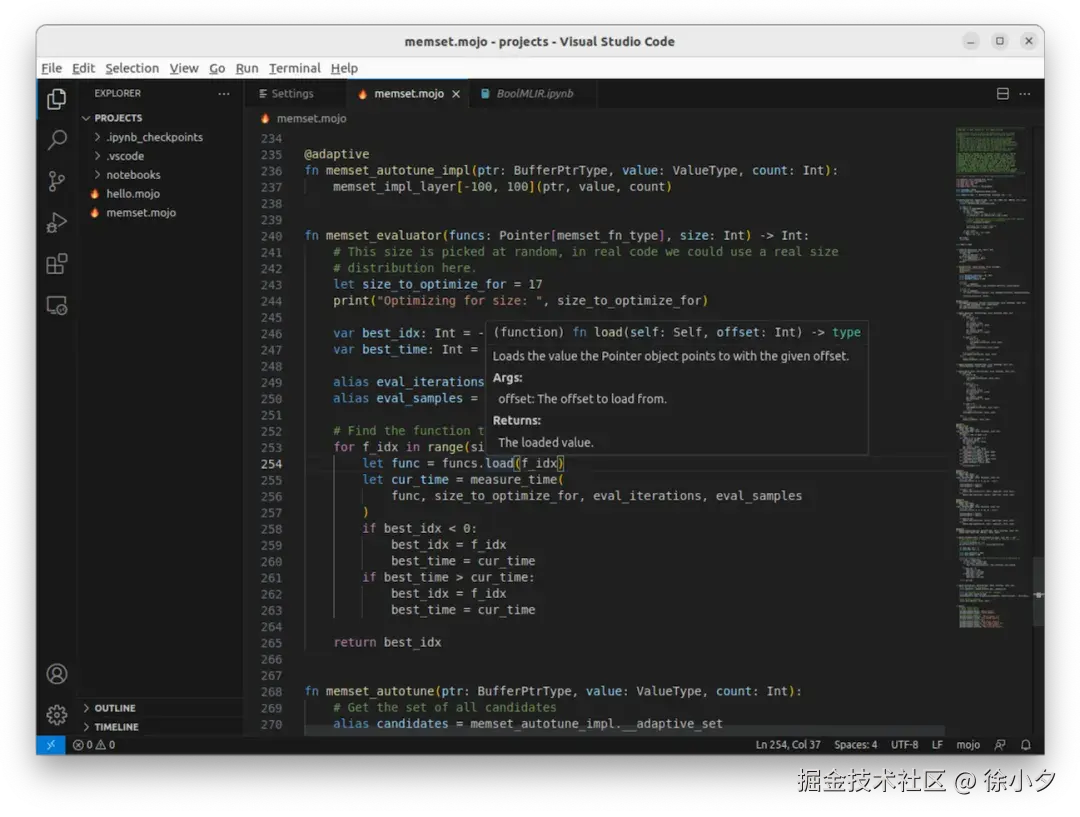This screenshot has width=1080, height=817.
Task: Click the Settings tab icon
Action: tap(263, 94)
